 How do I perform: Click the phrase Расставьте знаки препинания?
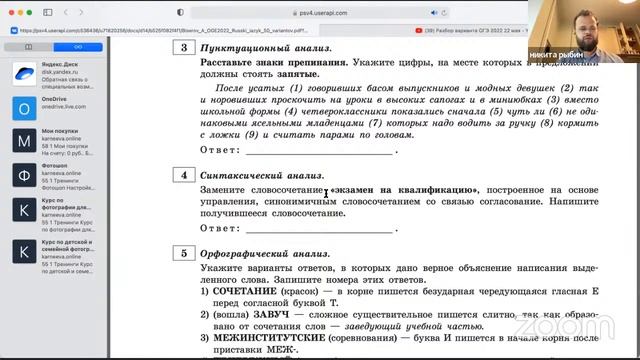click(274, 62)
